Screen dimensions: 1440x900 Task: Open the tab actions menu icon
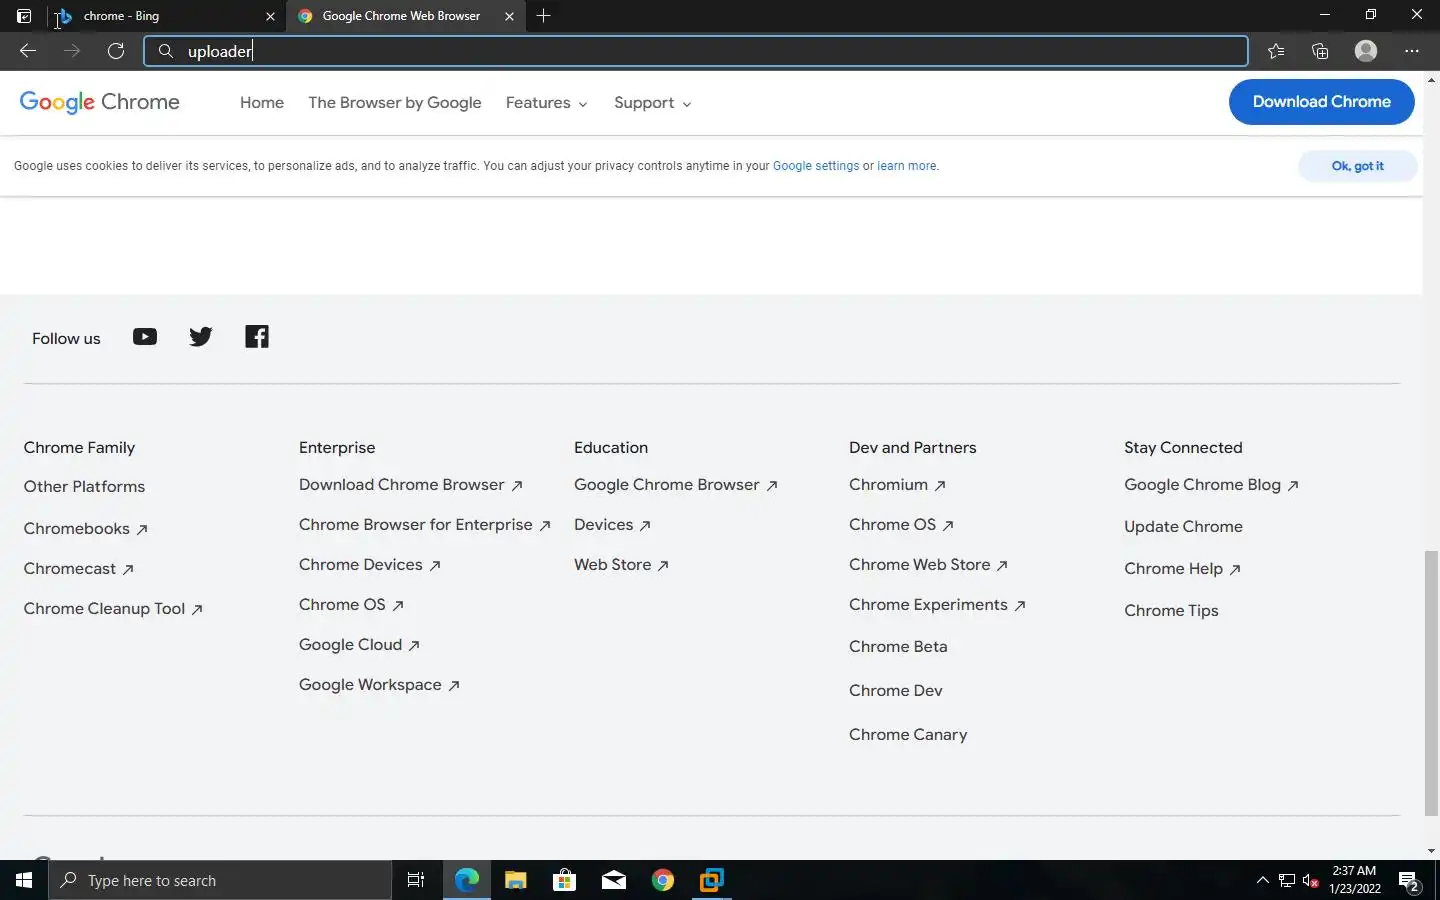pos(24,16)
